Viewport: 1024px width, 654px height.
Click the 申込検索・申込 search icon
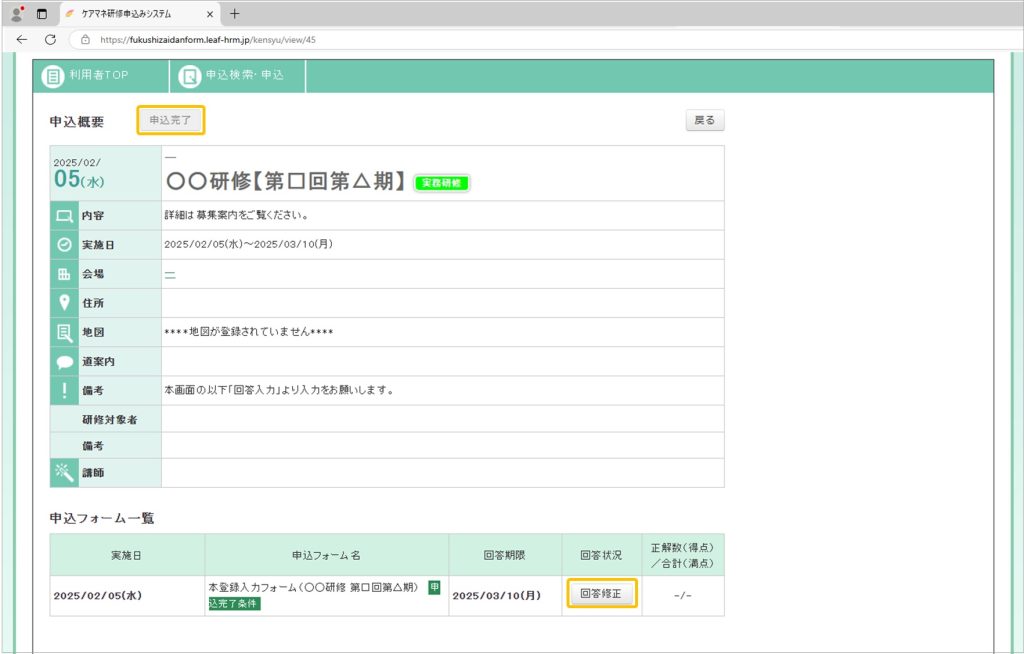pos(189,76)
